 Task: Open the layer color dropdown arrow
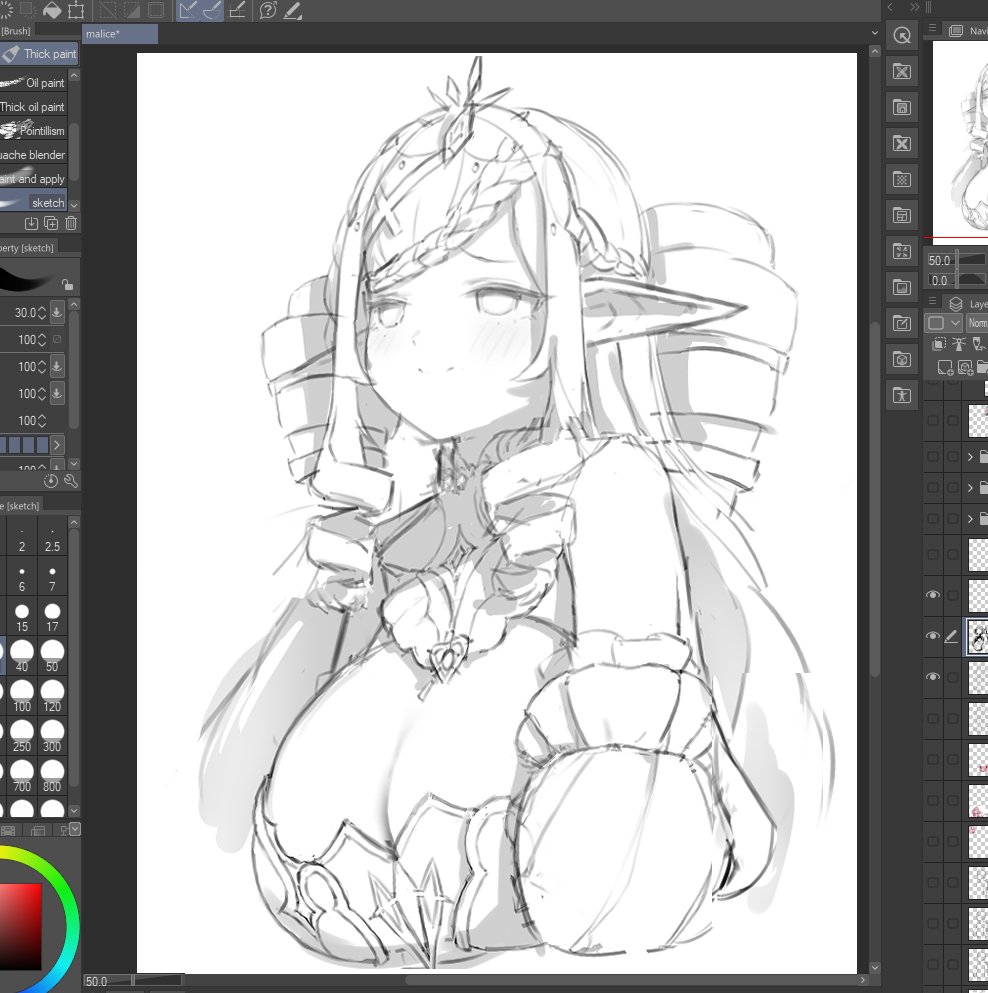(955, 323)
